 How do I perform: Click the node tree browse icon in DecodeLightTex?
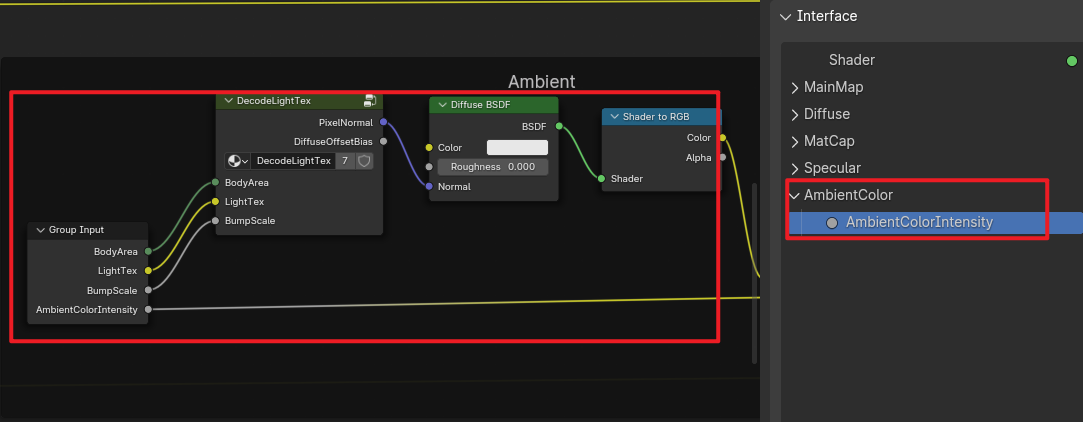238,161
